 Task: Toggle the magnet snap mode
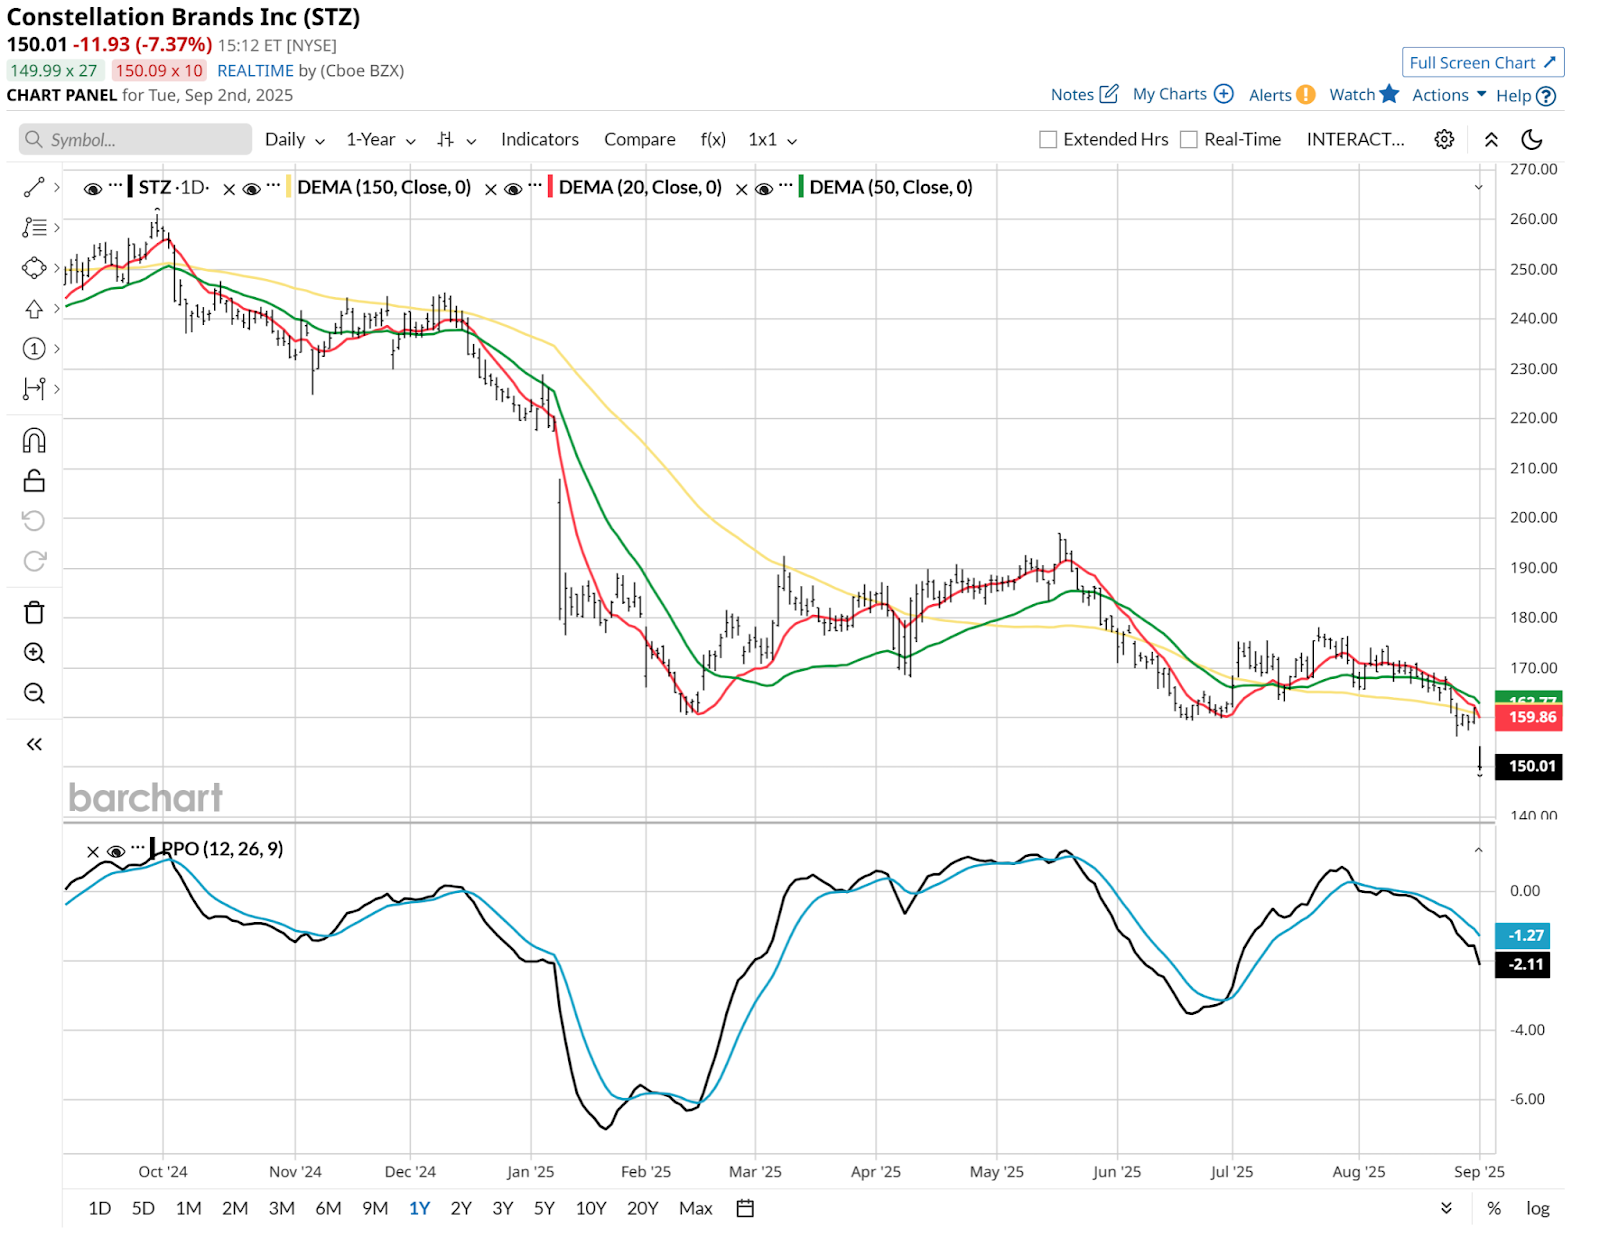click(34, 441)
